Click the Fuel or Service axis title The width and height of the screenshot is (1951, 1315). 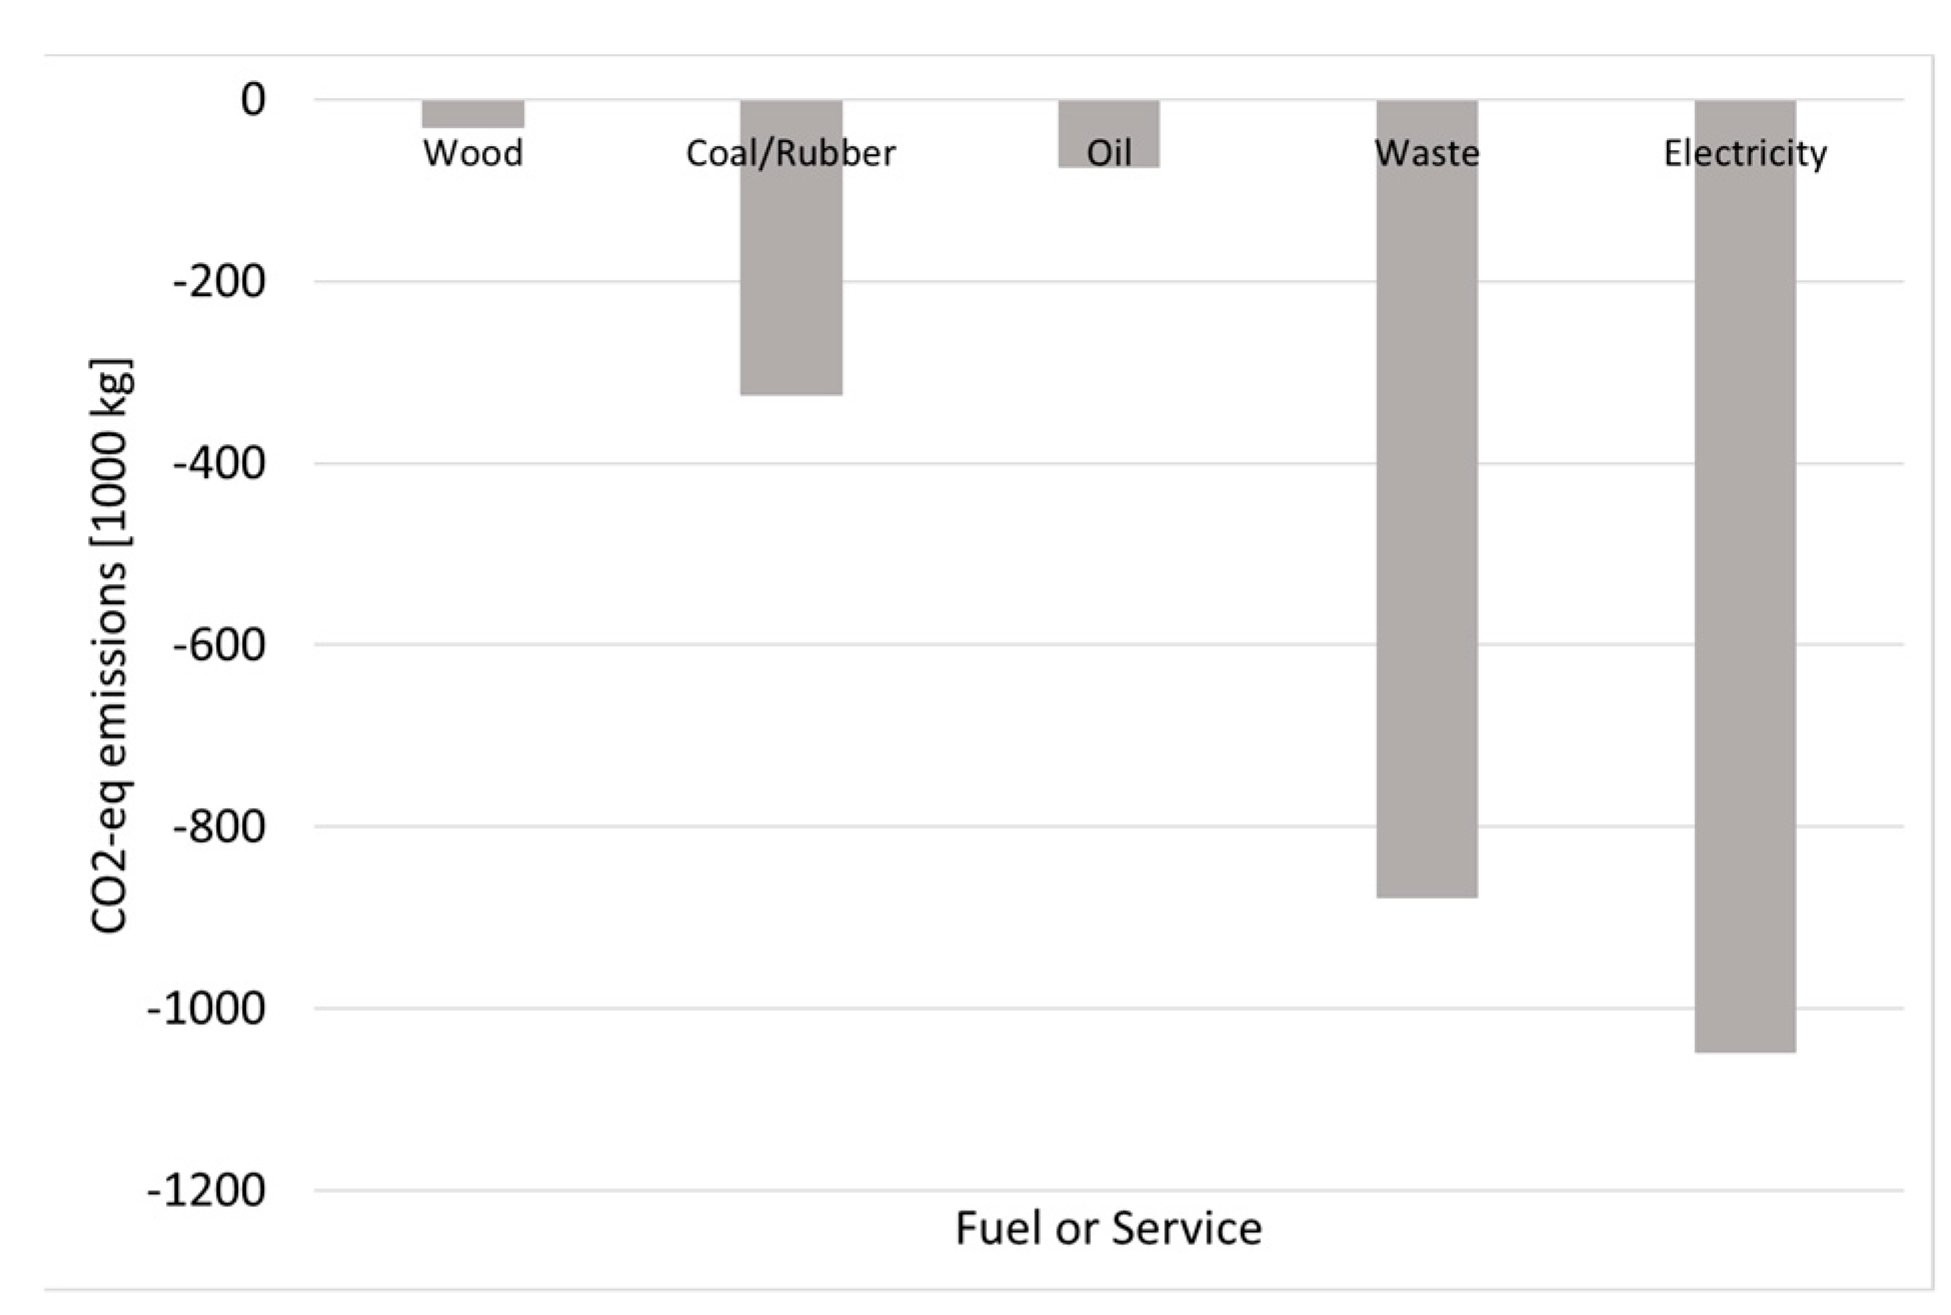tap(1108, 1229)
